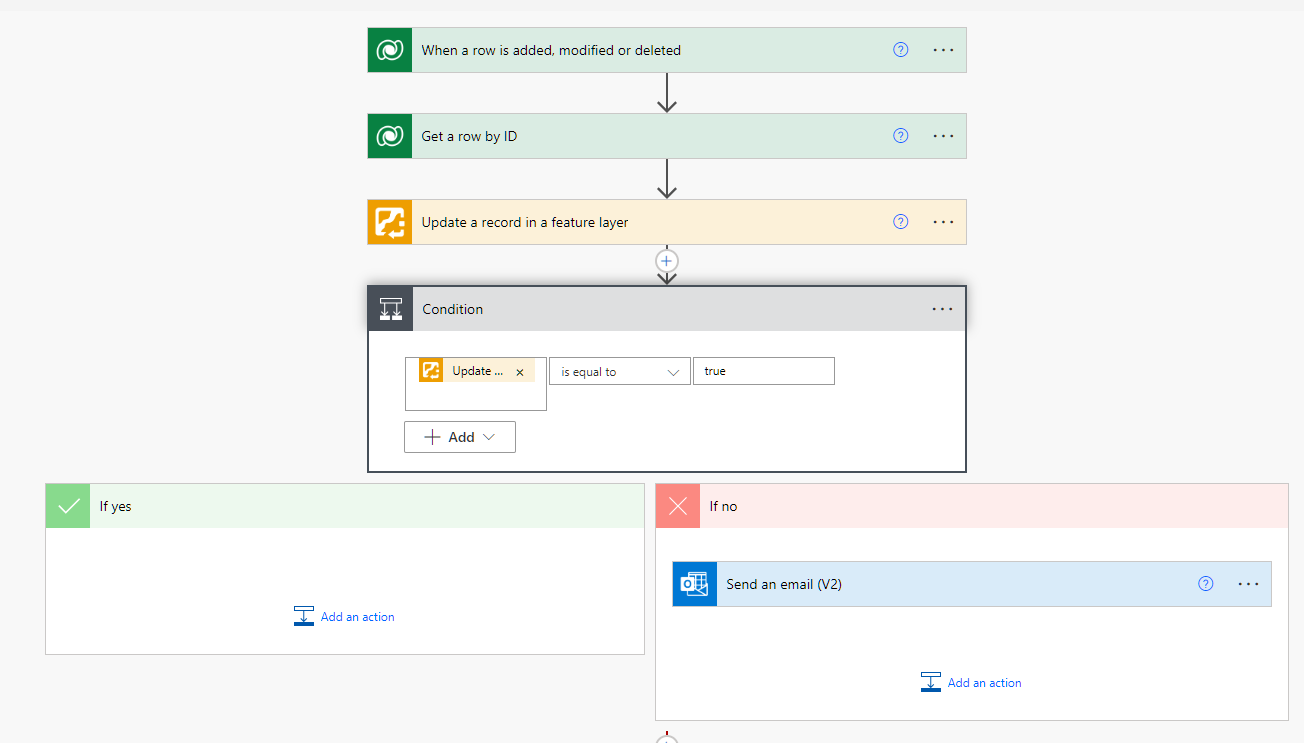Select the Outlook icon on Send an email action
Screen dimensions: 1304x743
coord(694,583)
